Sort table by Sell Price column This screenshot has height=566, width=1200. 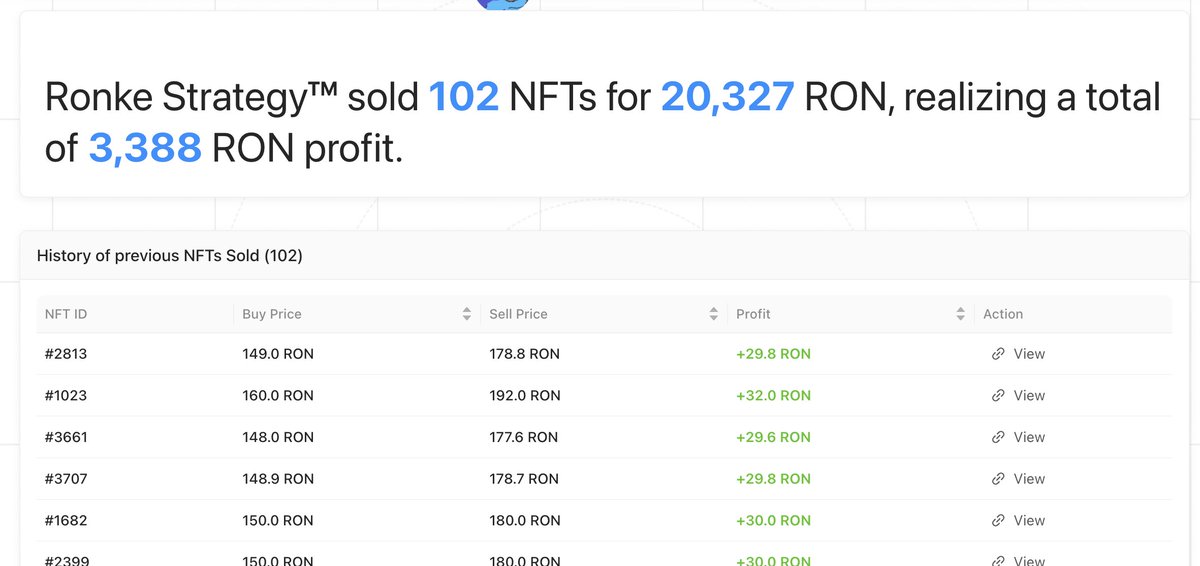tap(713, 314)
